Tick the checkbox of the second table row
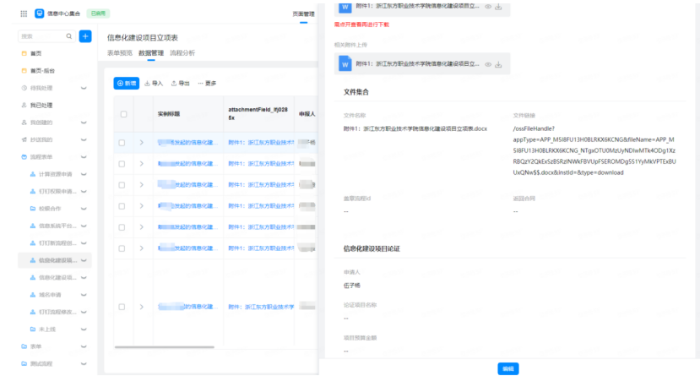This screenshot has width=700, height=376. [x=122, y=164]
